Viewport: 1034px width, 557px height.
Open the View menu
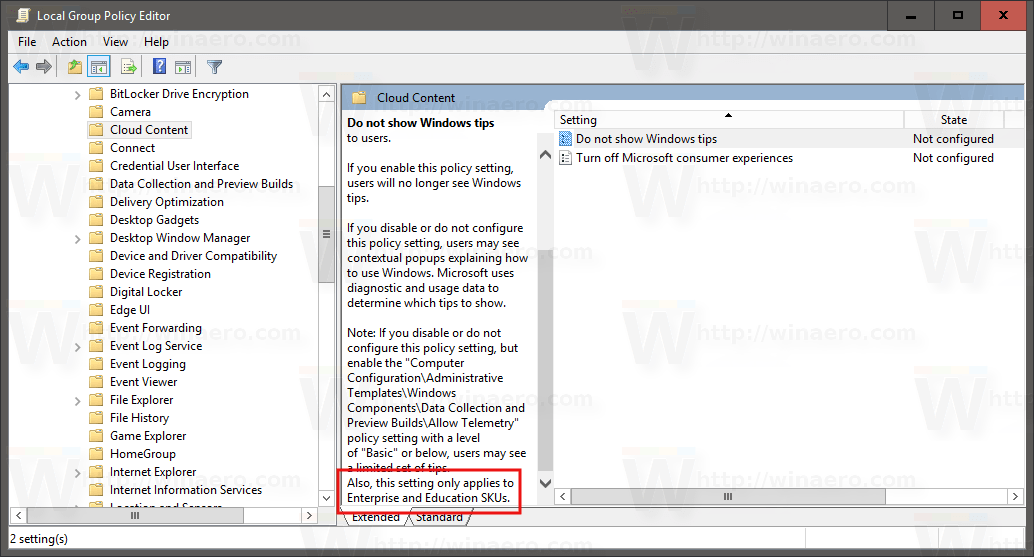tap(115, 42)
